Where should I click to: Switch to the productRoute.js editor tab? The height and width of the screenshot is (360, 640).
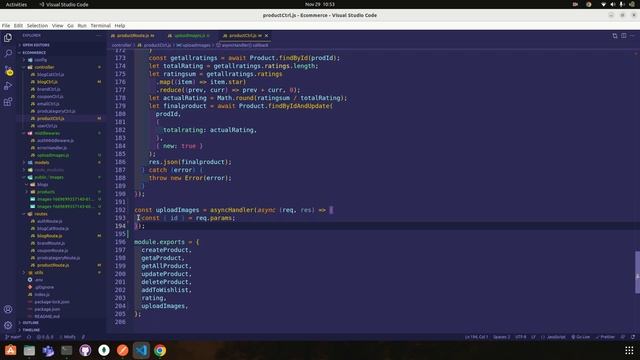133,36
